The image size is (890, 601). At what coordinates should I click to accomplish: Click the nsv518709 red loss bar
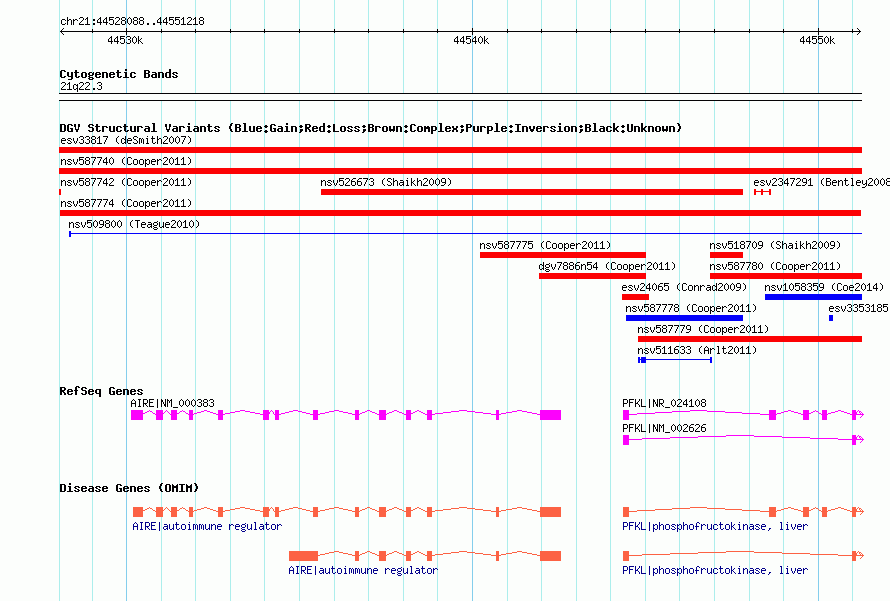726,255
